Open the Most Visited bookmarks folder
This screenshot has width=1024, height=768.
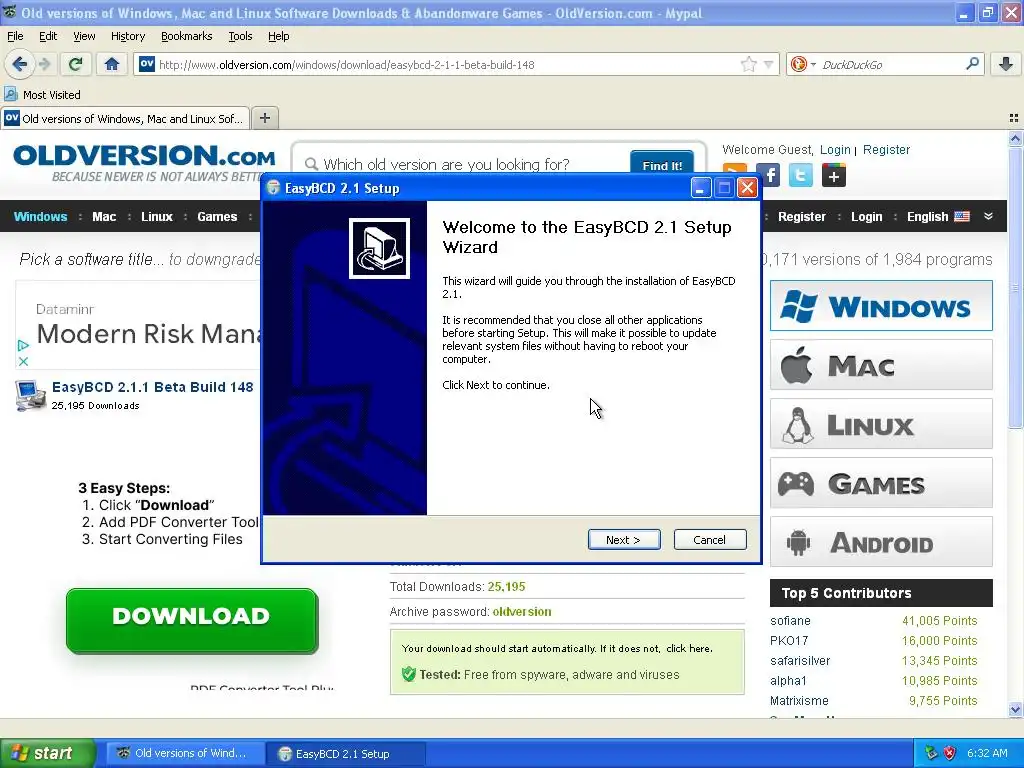click(42, 95)
